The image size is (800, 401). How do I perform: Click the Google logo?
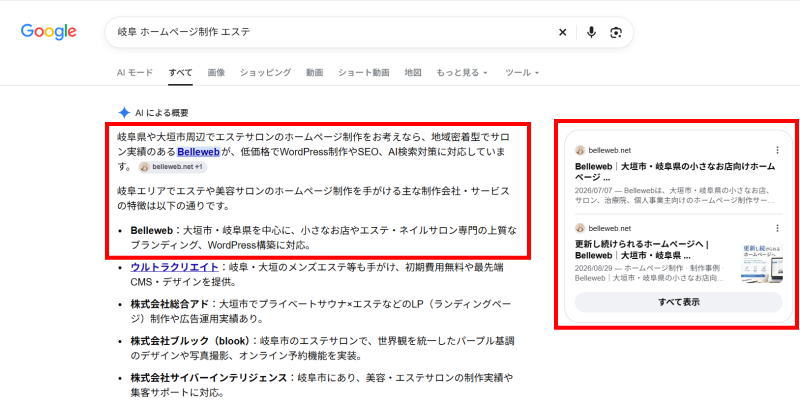point(48,32)
